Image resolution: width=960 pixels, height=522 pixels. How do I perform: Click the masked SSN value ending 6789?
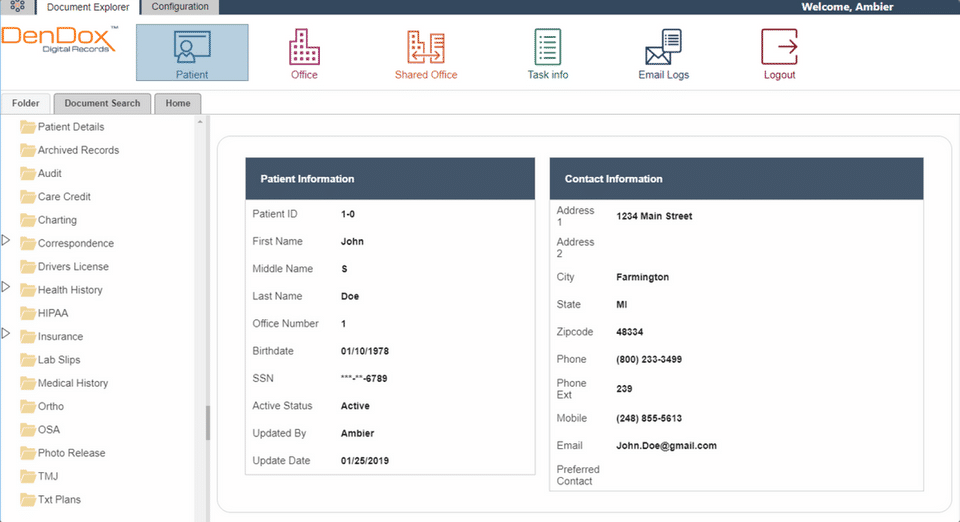pyautogui.click(x=364, y=378)
